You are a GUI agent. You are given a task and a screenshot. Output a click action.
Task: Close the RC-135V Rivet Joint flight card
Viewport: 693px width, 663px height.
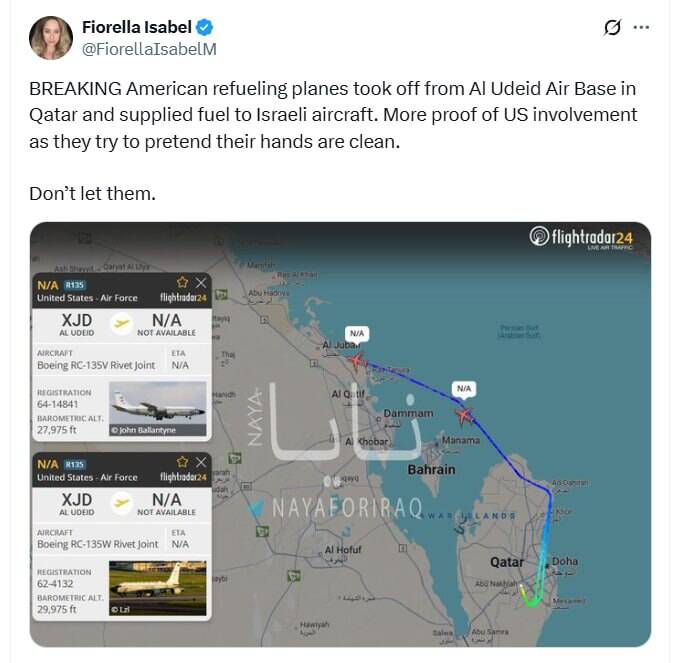(200, 283)
